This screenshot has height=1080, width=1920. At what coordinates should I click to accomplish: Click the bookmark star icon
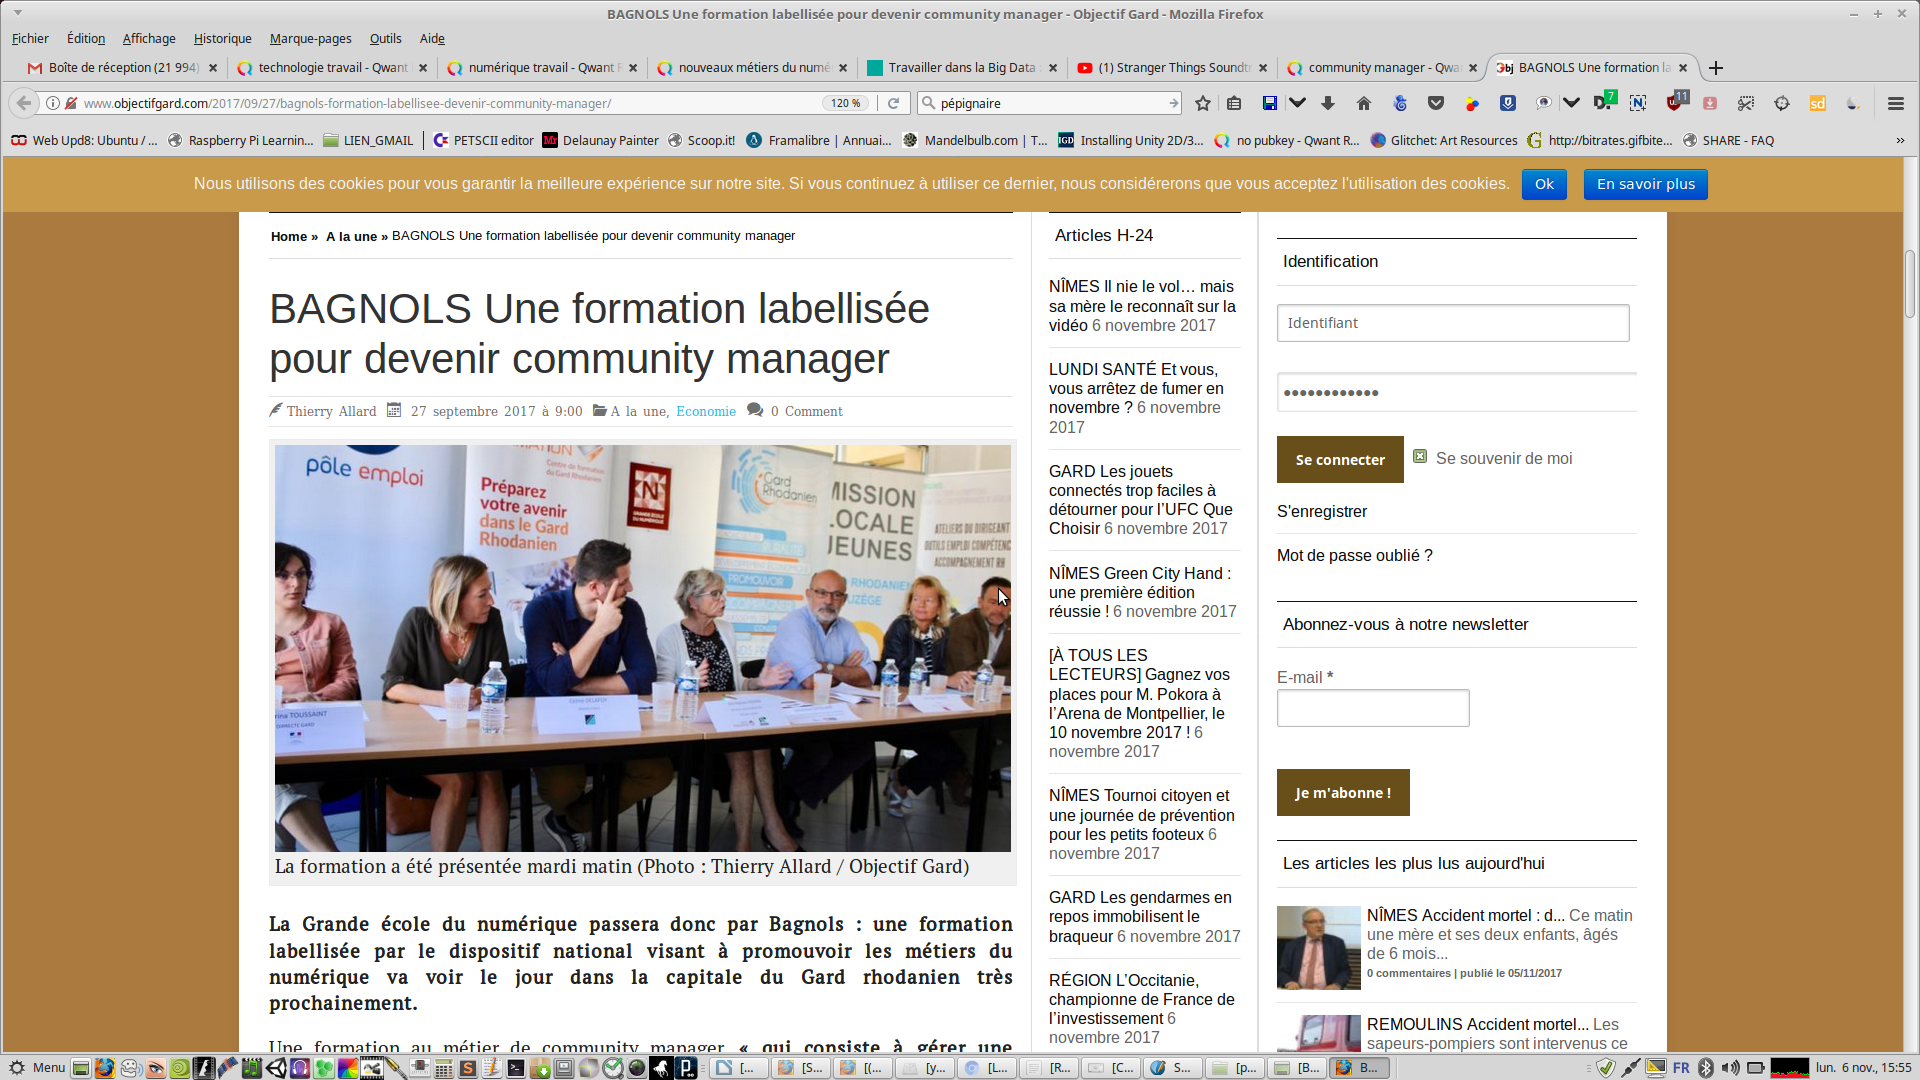pos(1203,103)
